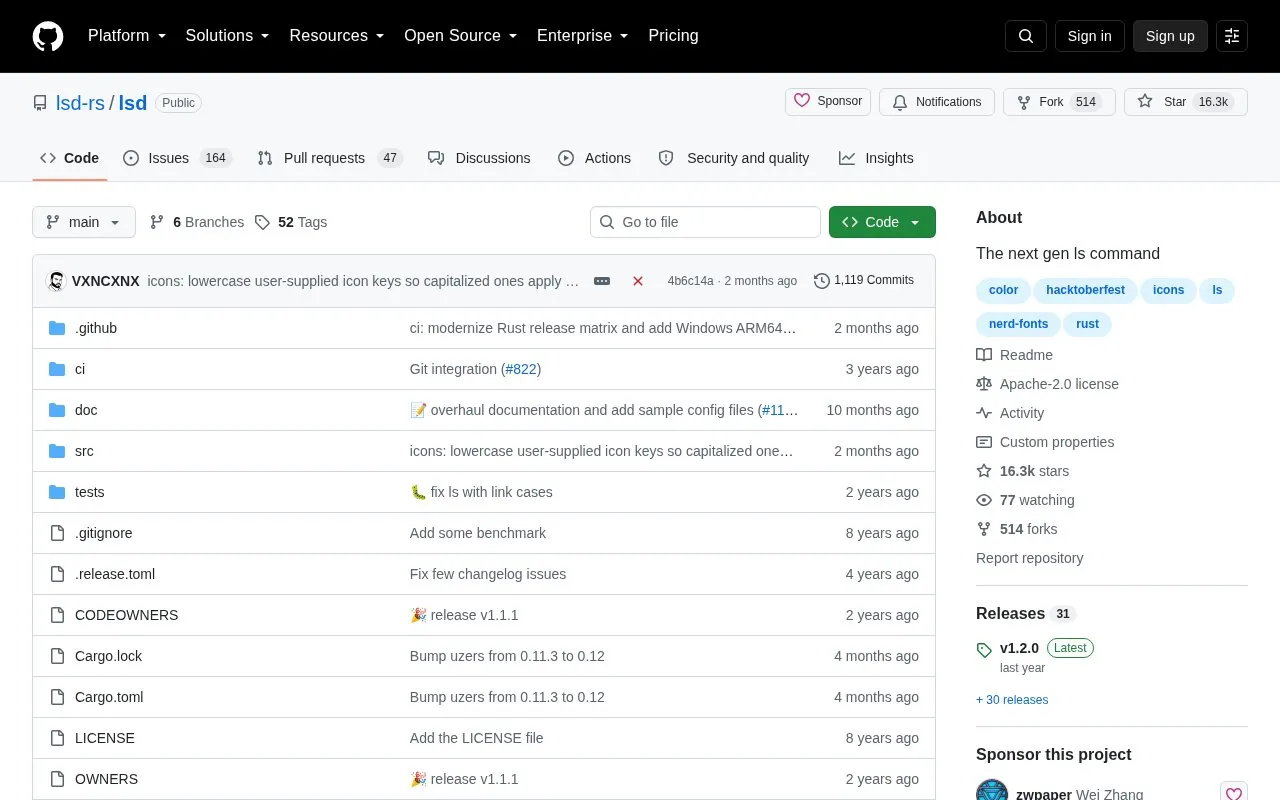Click the Cargo.lock file icon

pos(57,656)
